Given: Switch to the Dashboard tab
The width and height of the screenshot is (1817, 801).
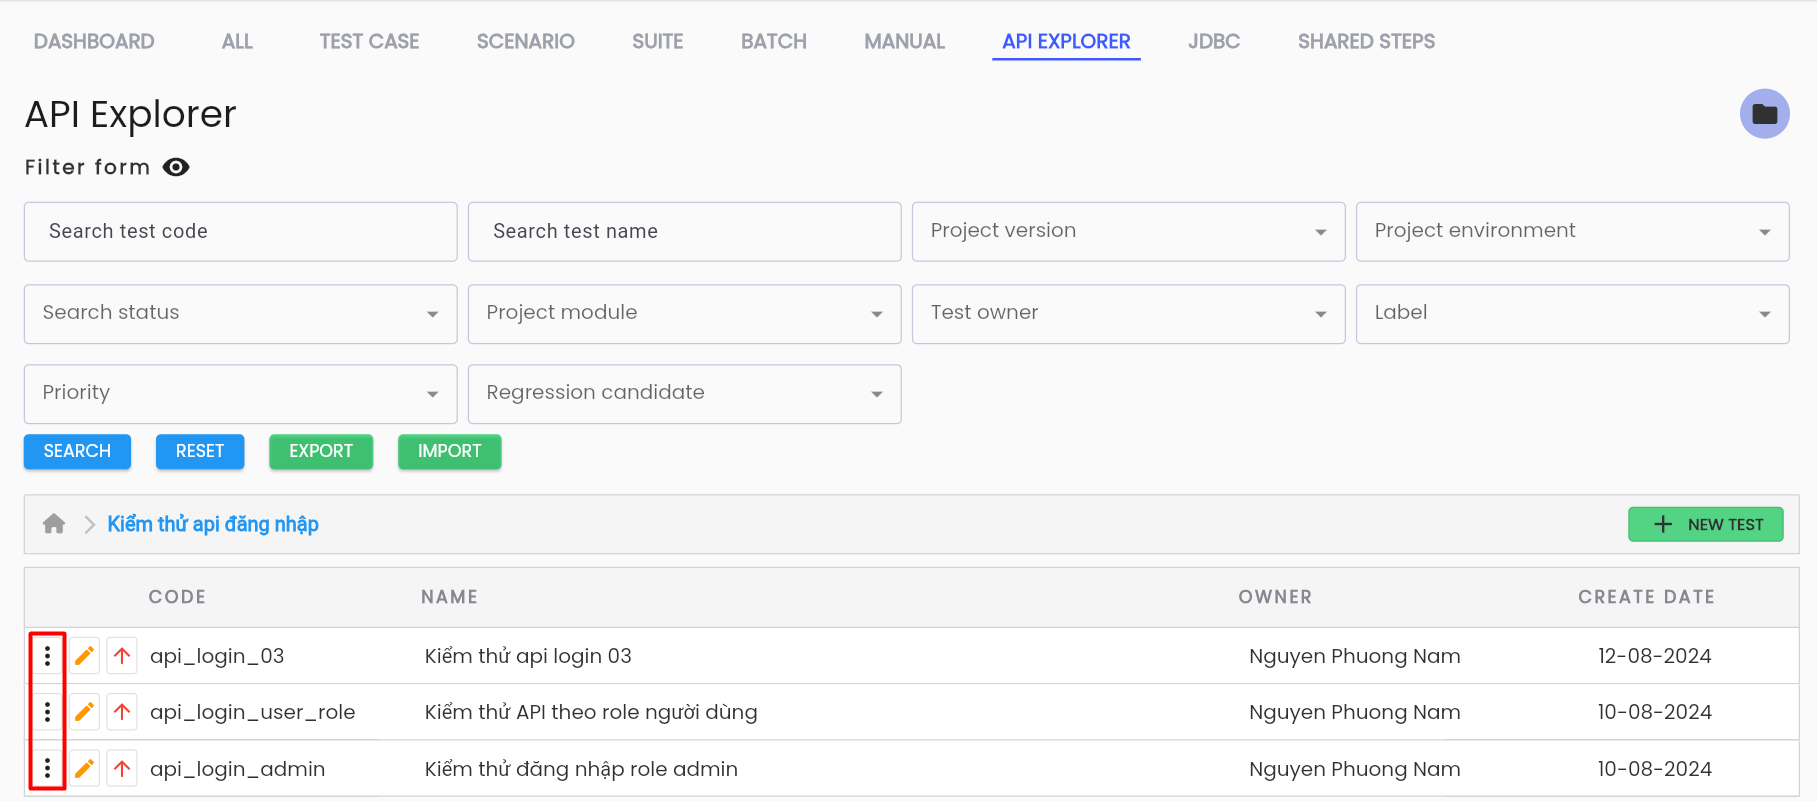Looking at the screenshot, I should click(x=94, y=41).
